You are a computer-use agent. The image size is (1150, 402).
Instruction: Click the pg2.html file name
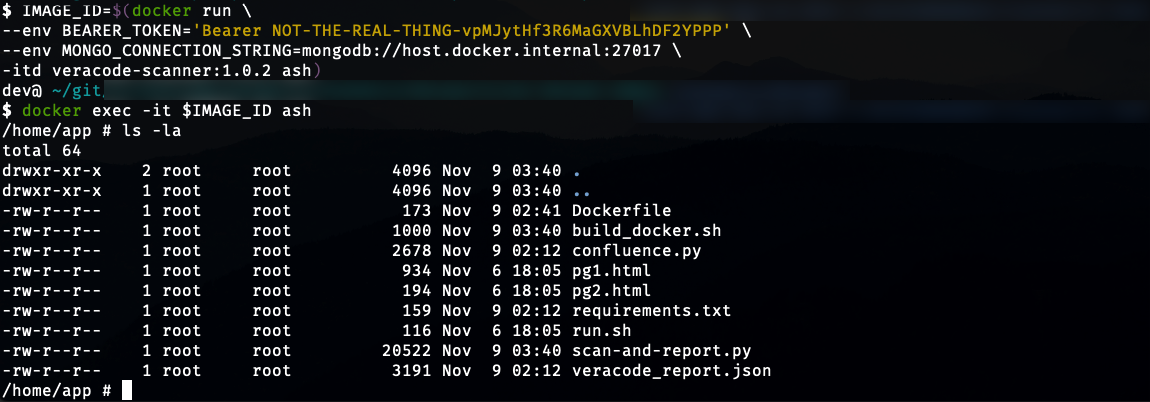click(x=611, y=290)
